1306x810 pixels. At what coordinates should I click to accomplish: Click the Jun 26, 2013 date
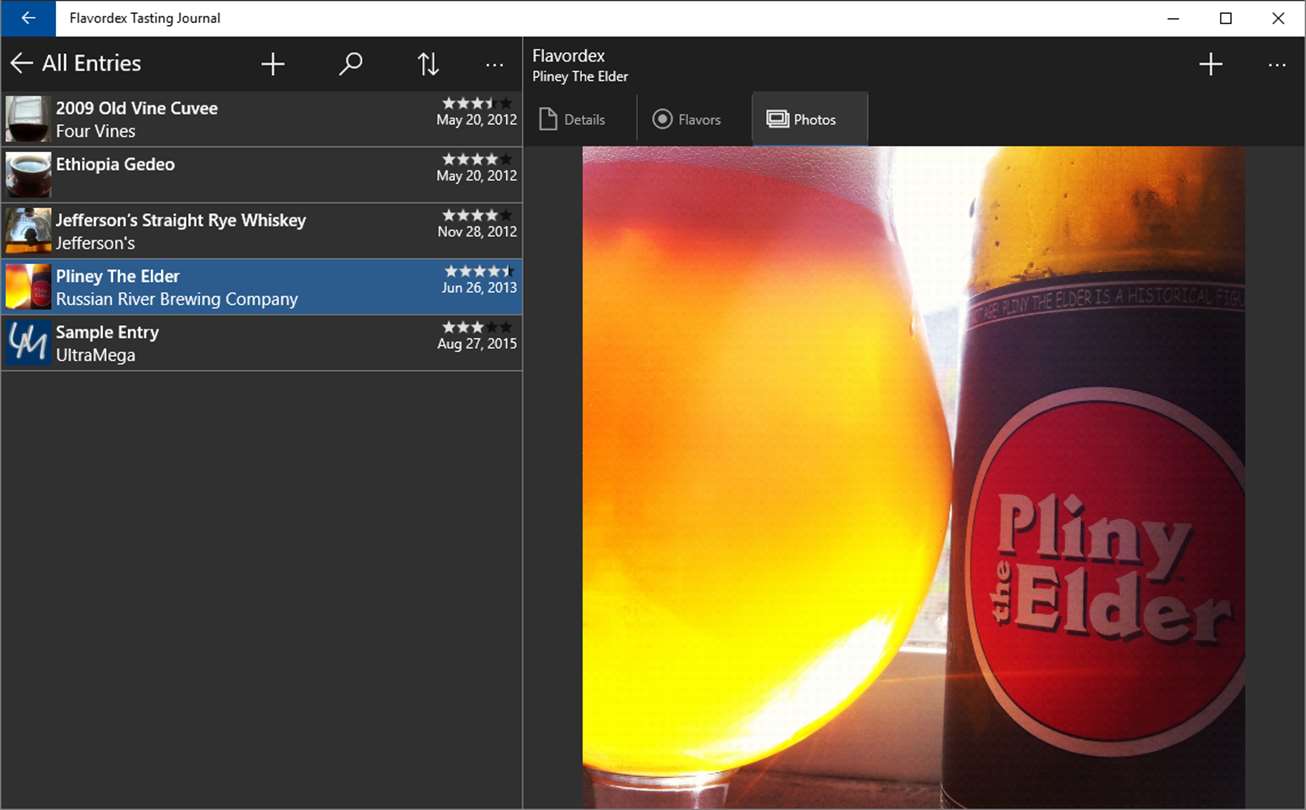[x=480, y=287]
